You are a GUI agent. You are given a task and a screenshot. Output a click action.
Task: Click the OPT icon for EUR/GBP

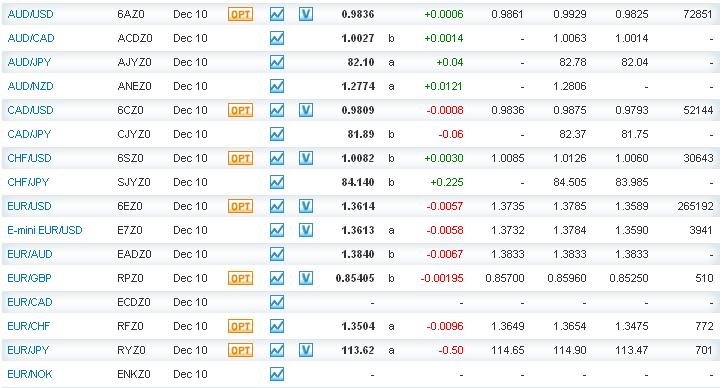pos(240,278)
